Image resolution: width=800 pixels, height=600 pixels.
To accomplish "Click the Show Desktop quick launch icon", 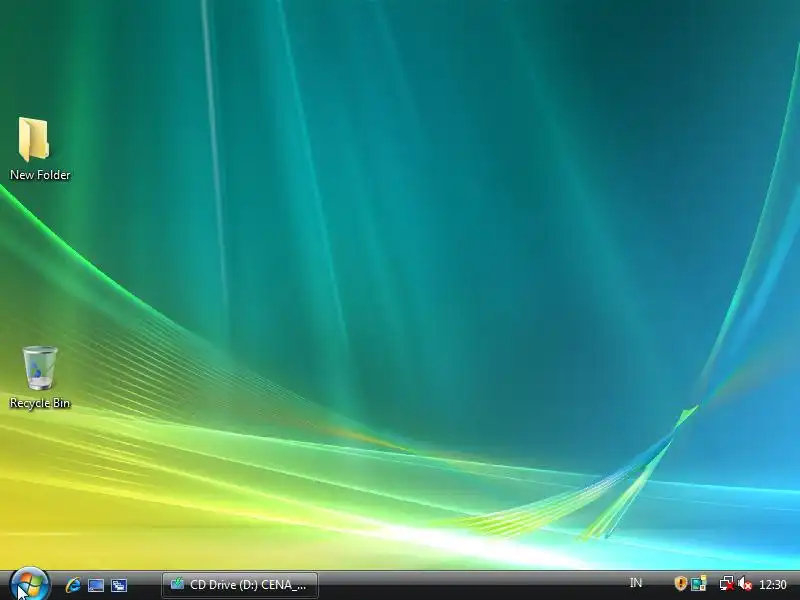I will (x=96, y=585).
